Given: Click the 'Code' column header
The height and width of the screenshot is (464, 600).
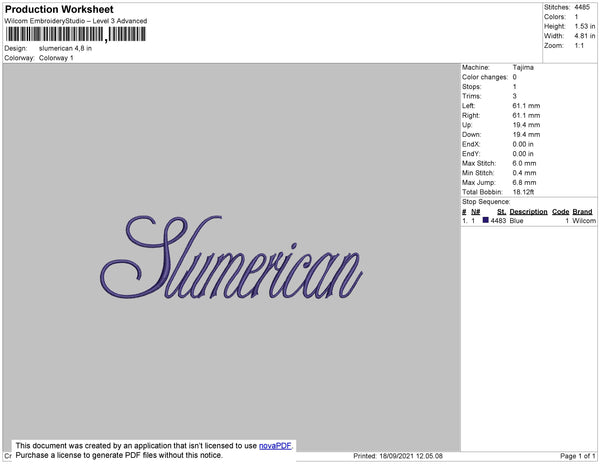Looking at the screenshot, I should [561, 212].
